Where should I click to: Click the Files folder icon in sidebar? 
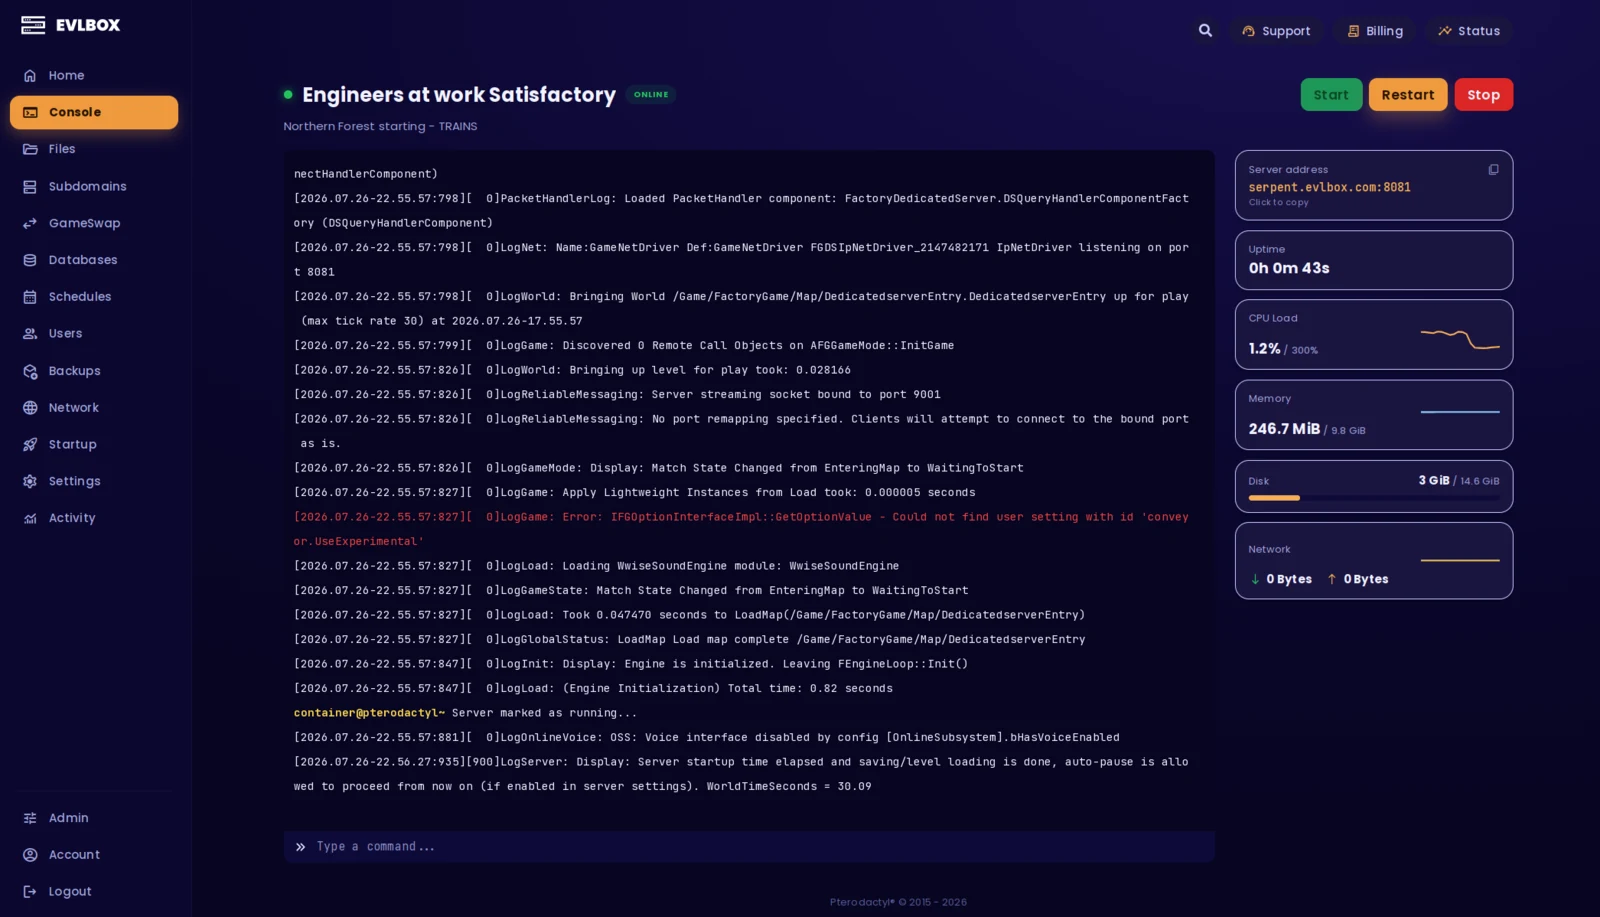tap(30, 149)
